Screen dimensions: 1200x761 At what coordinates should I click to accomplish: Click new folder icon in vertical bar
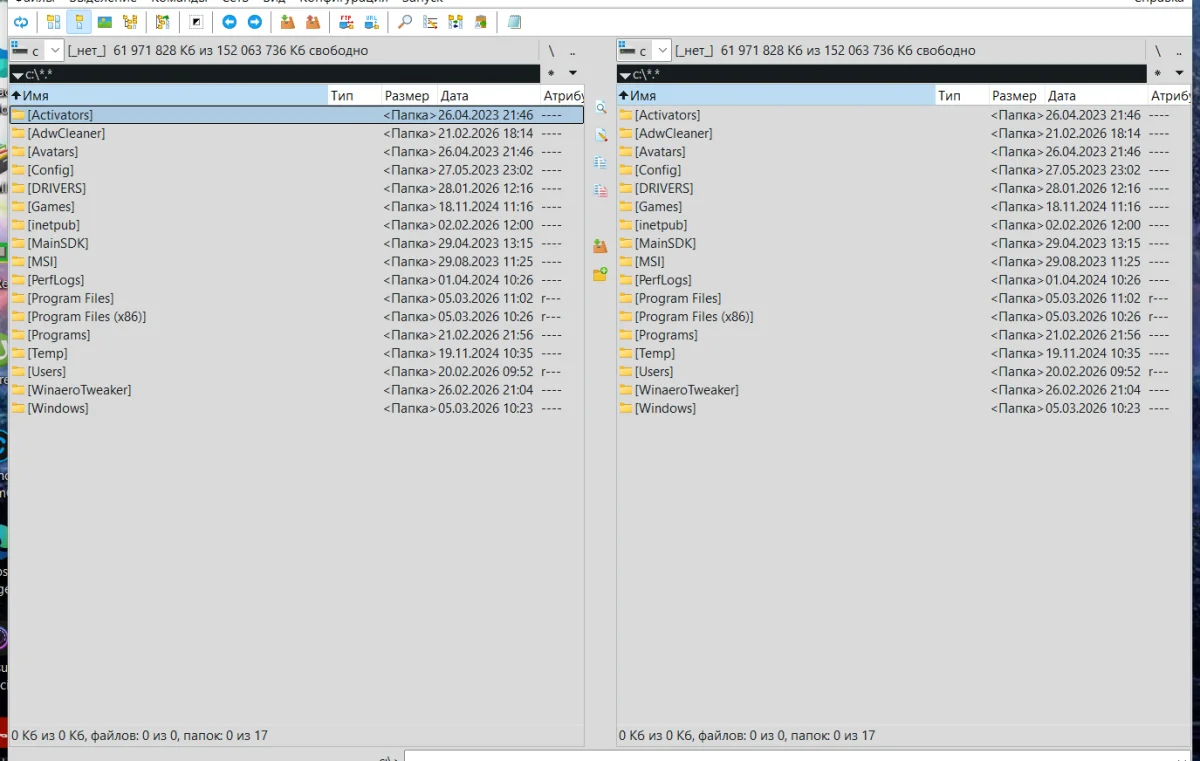(x=600, y=274)
